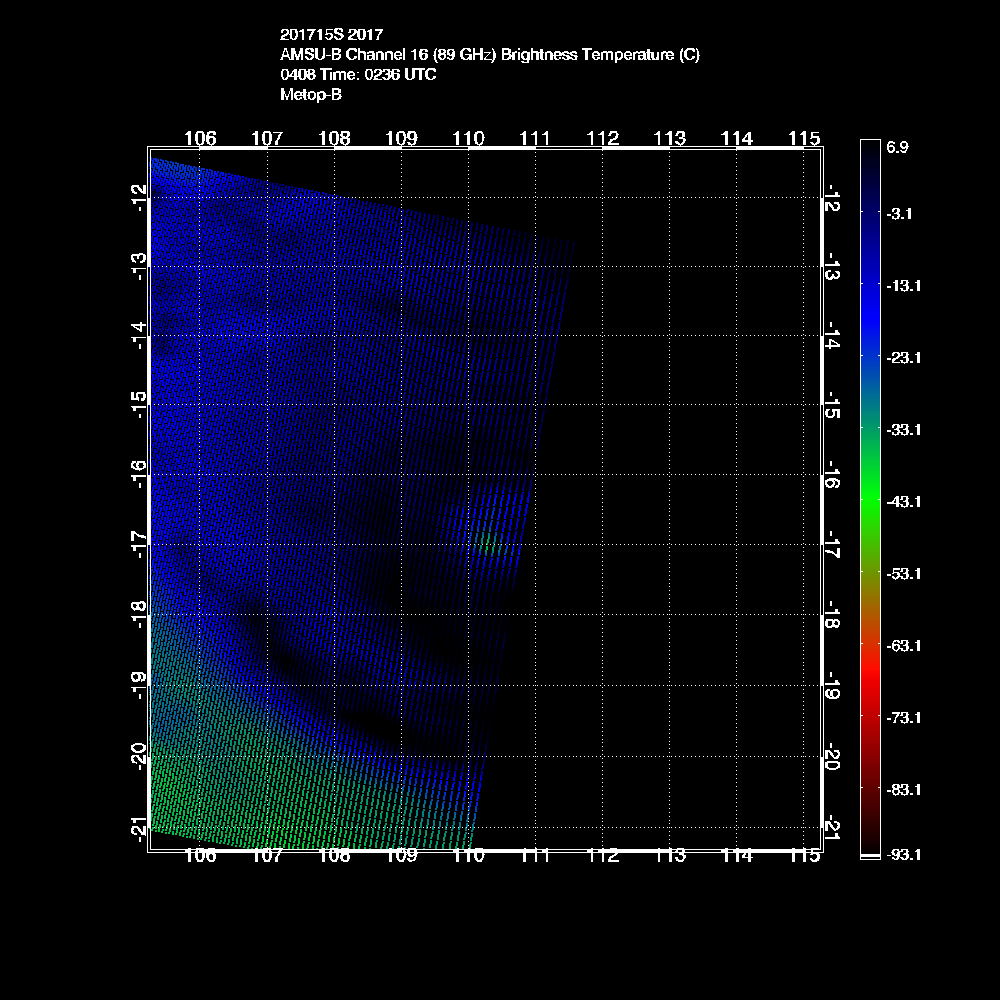
Task: Click the 106 label on the bottom axis
Action: pos(200,855)
